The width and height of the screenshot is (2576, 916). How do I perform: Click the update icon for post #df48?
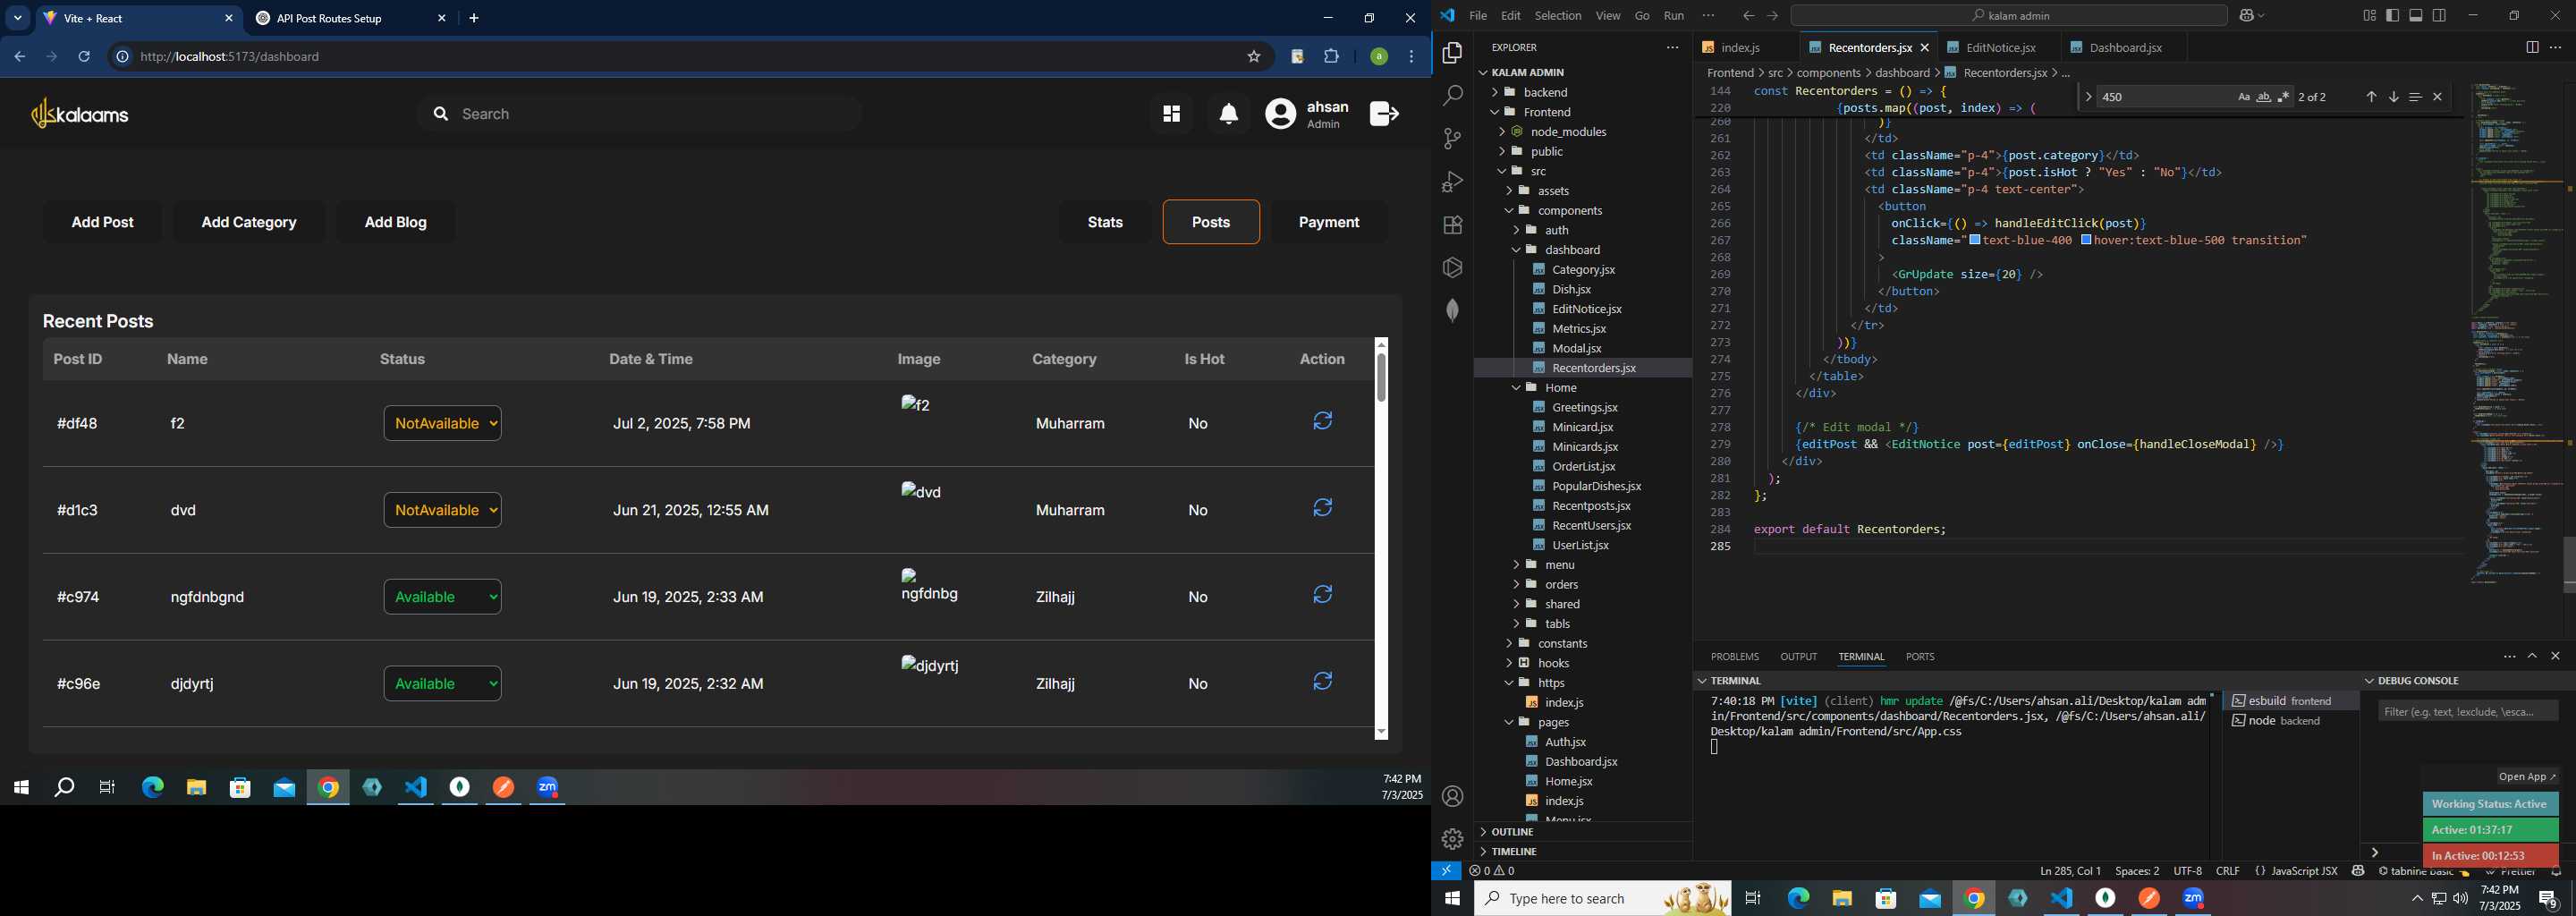pyautogui.click(x=1322, y=421)
